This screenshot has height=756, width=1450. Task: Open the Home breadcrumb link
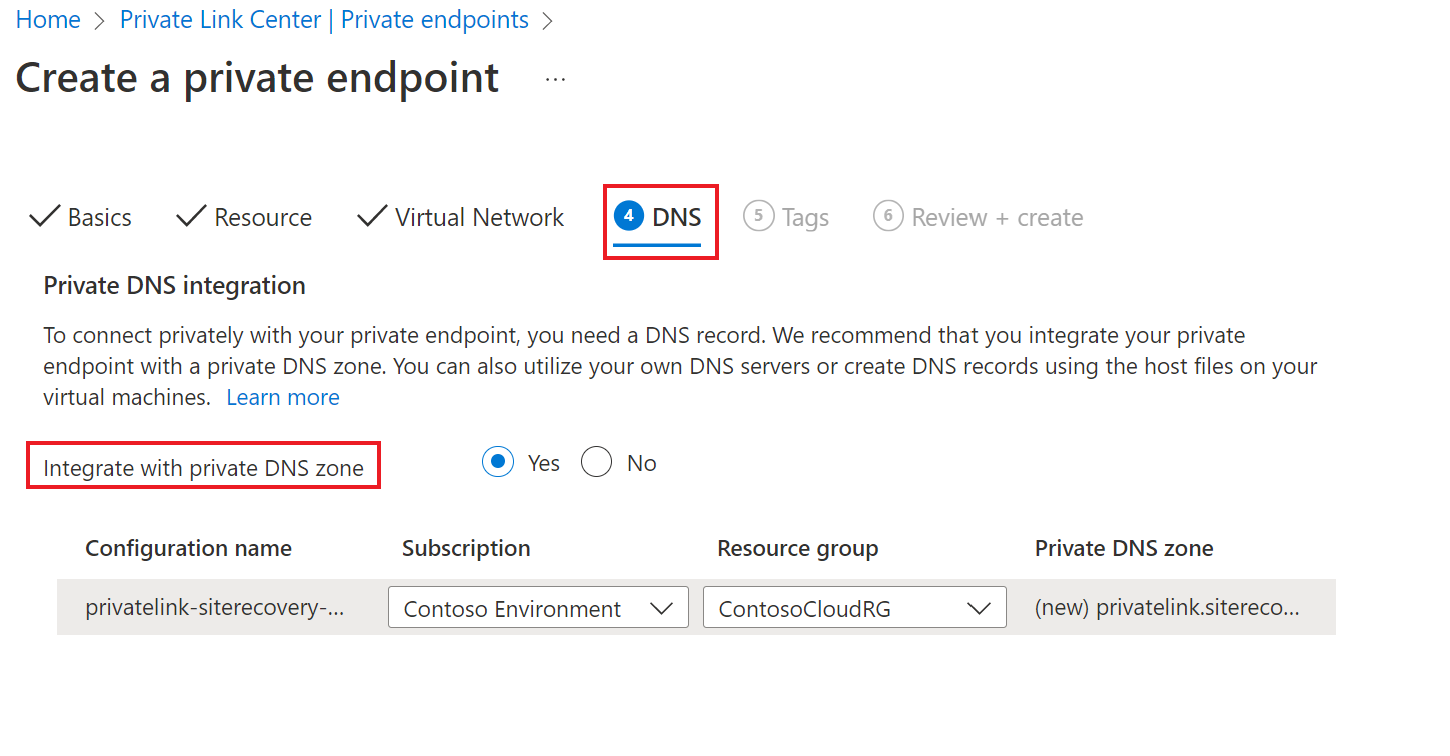[x=47, y=19]
